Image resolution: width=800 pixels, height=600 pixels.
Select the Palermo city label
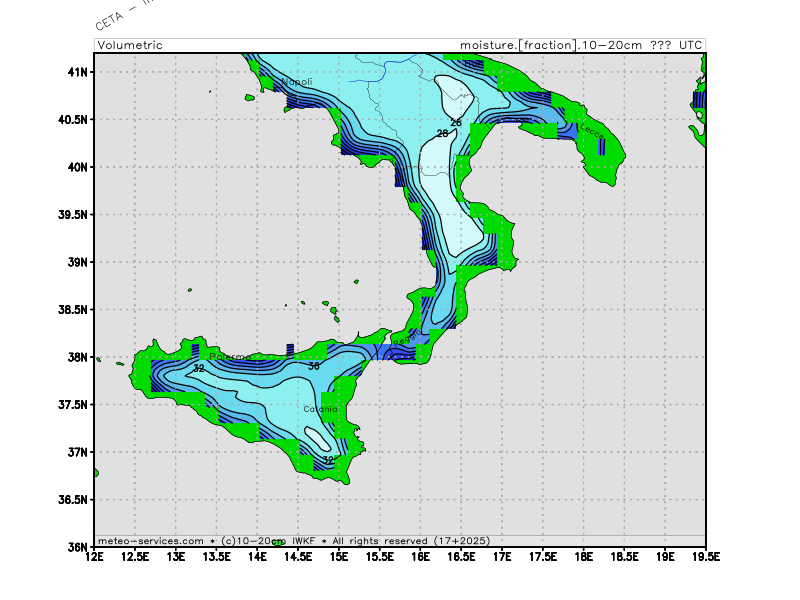click(228, 357)
